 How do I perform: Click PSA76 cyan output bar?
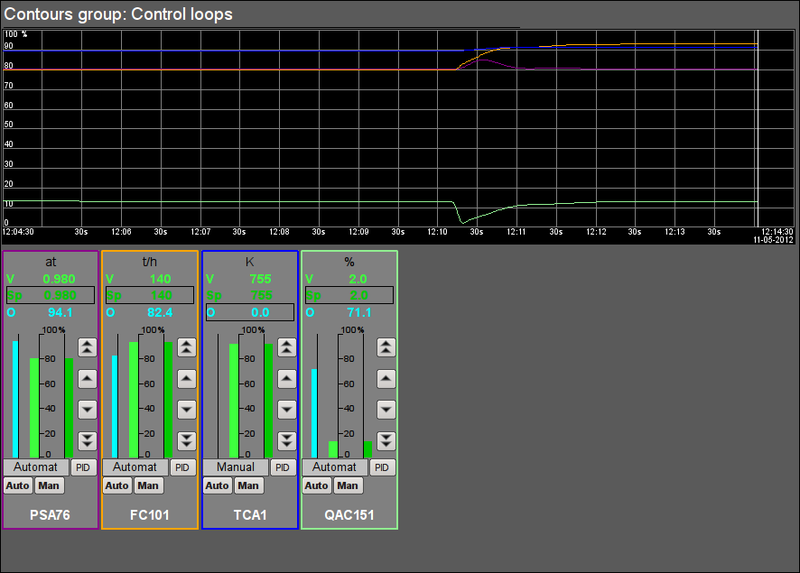tap(15, 399)
